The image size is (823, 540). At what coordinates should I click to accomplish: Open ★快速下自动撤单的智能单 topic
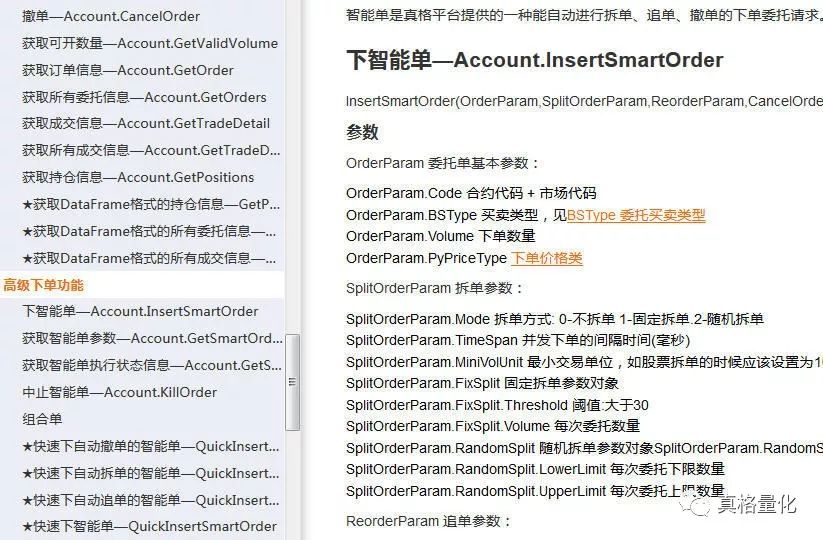(x=151, y=446)
